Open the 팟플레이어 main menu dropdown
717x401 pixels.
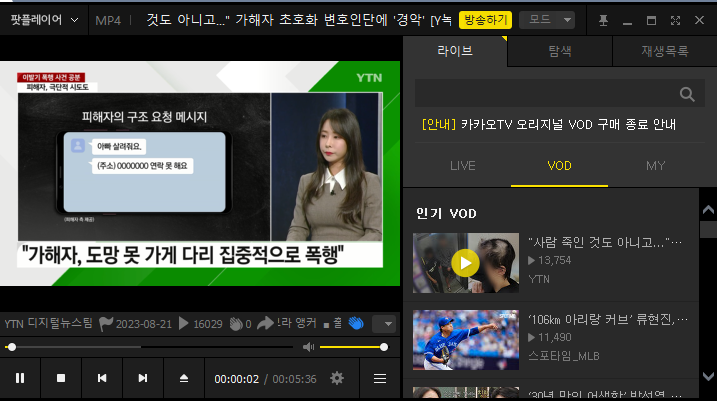(x=44, y=20)
